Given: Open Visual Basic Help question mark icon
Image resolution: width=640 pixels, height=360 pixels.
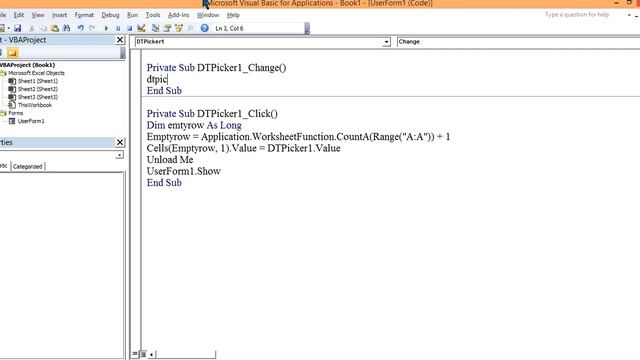Looking at the screenshot, I should tap(204, 28).
